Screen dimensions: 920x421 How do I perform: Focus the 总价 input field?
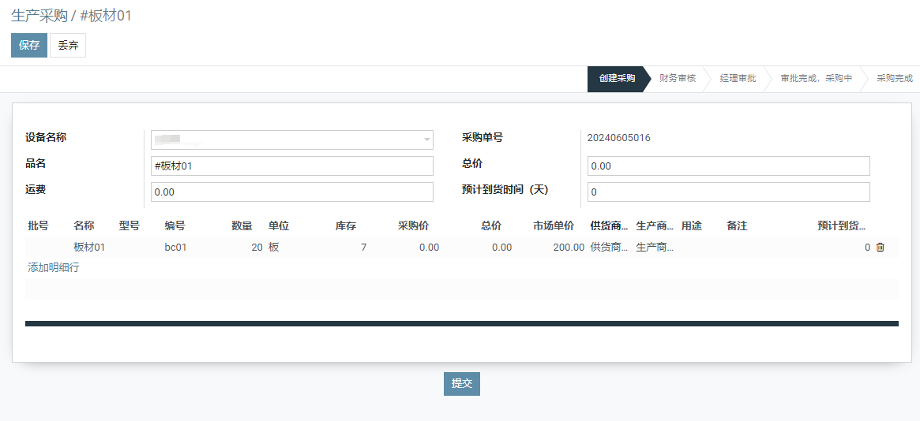[727, 166]
